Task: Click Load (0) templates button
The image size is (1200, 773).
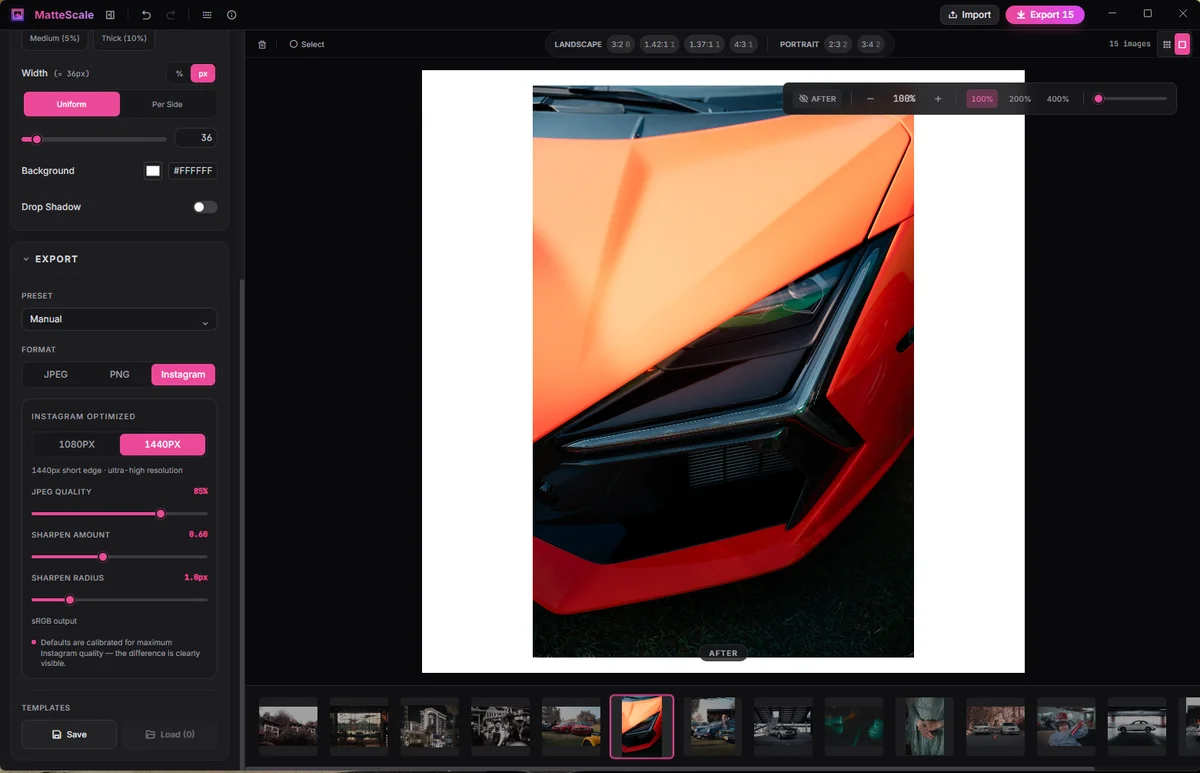Action: tap(170, 734)
